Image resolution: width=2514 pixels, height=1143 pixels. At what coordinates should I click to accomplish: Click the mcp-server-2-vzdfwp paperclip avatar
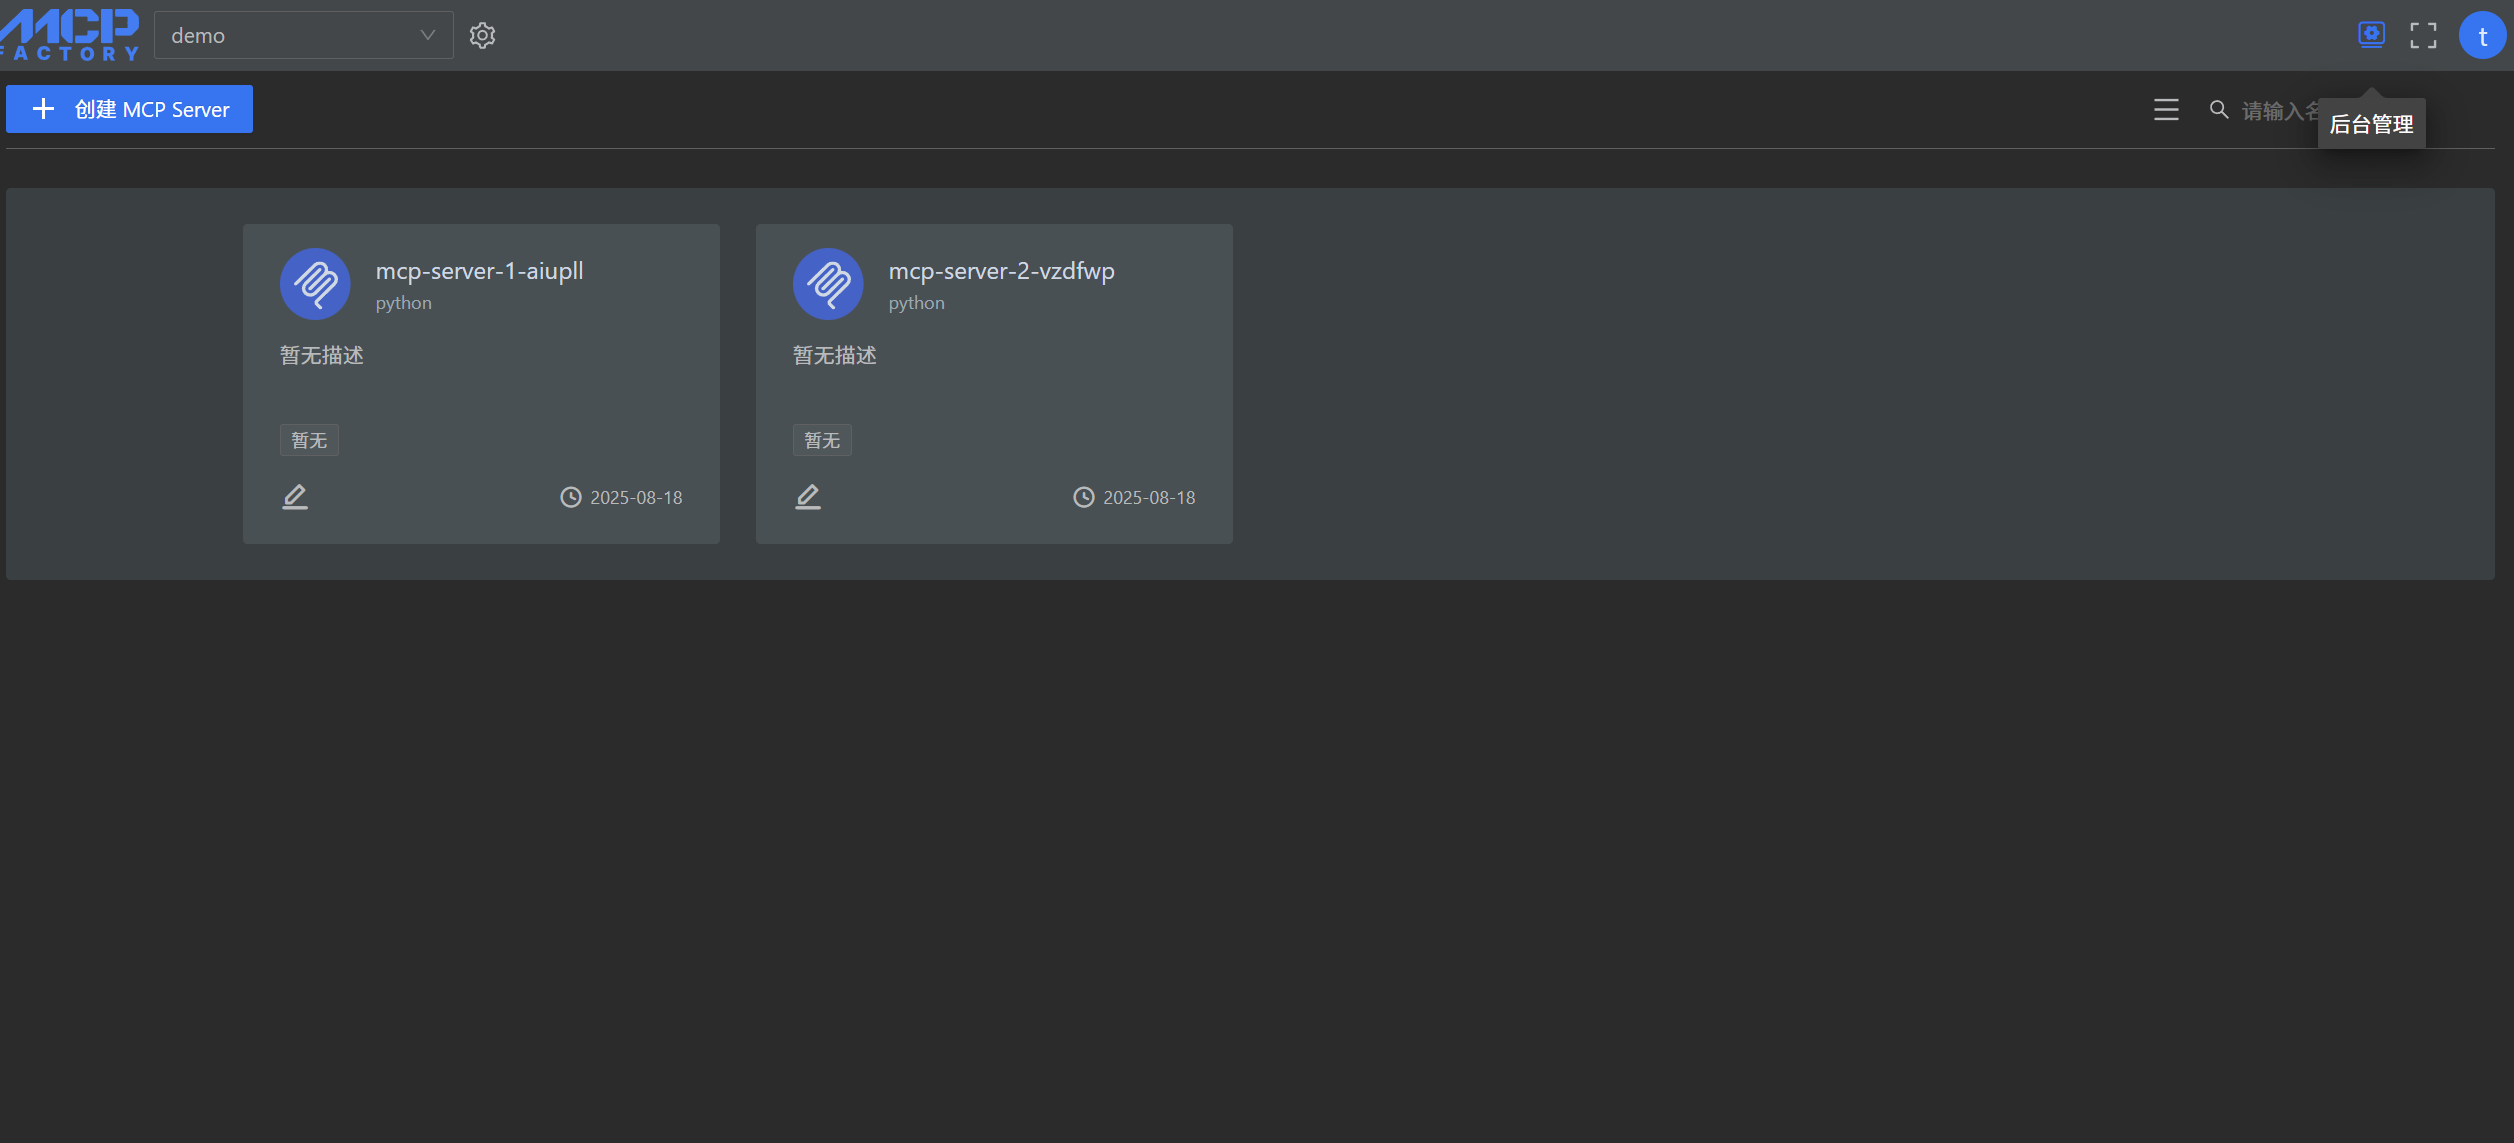click(828, 284)
